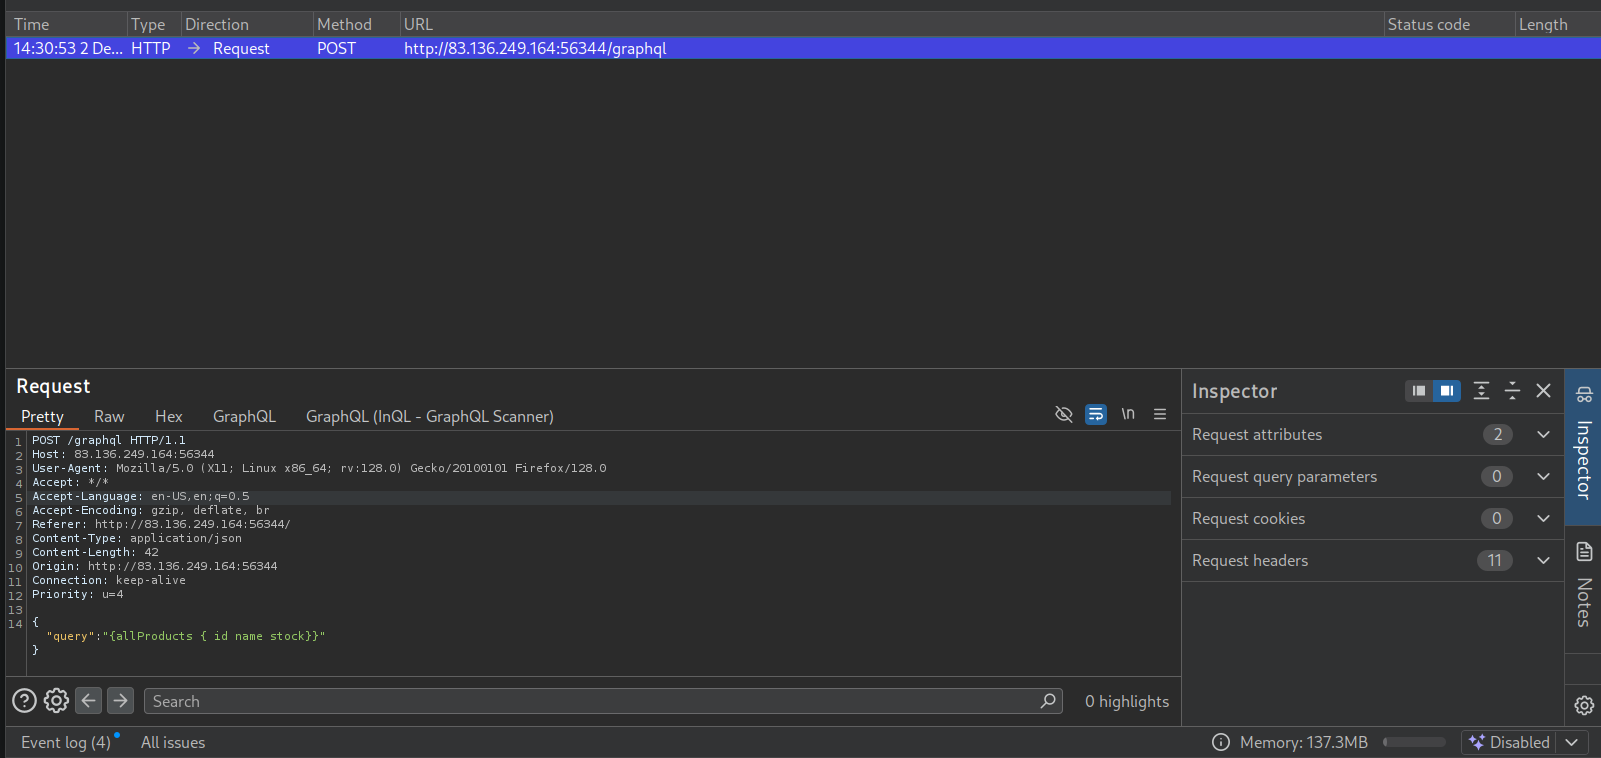Image resolution: width=1601 pixels, height=758 pixels.
Task: Toggle show non-printable \n characters
Action: pos(1128,414)
